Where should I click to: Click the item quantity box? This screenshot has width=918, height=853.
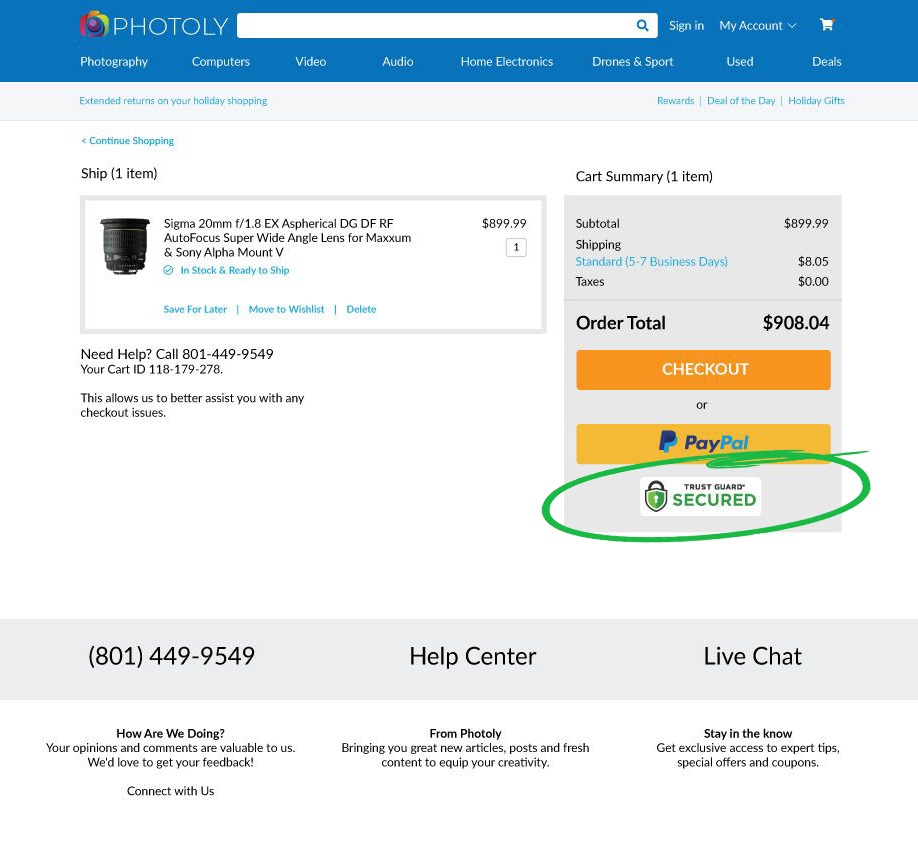(x=516, y=247)
